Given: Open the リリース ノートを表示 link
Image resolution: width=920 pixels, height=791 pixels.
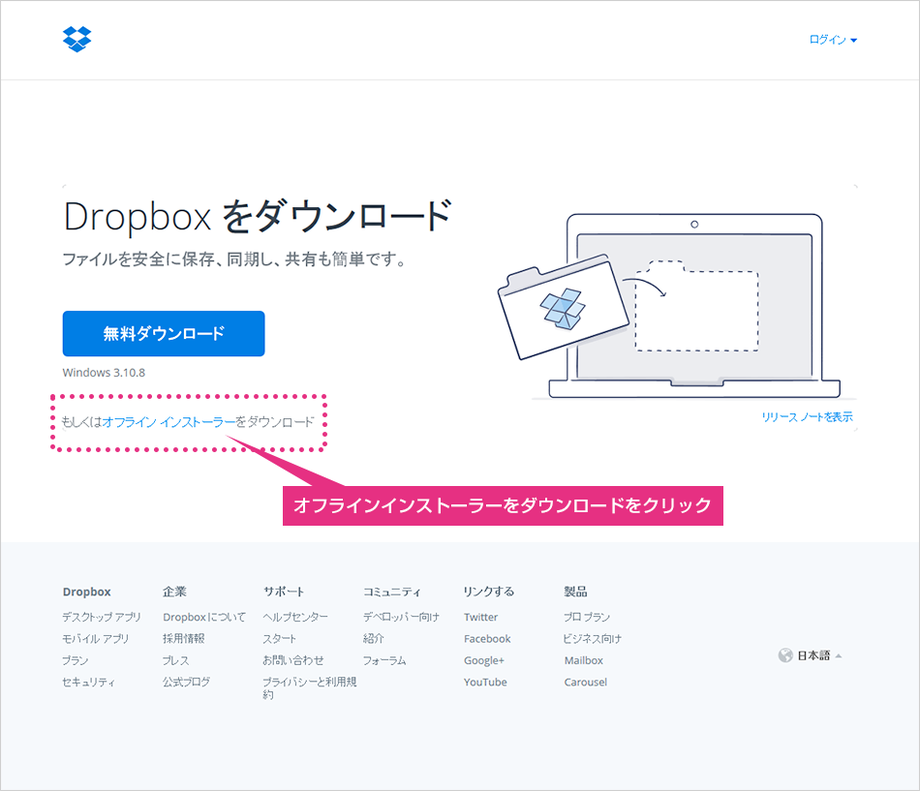Looking at the screenshot, I should point(807,417).
